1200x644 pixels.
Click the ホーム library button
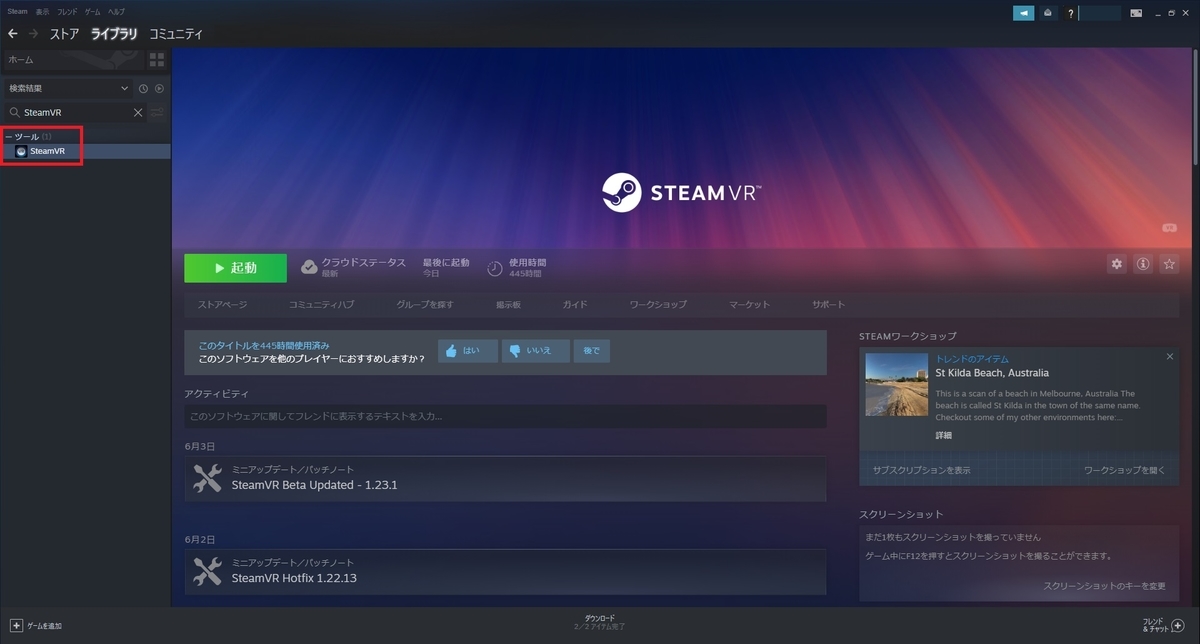pyautogui.click(x=72, y=60)
